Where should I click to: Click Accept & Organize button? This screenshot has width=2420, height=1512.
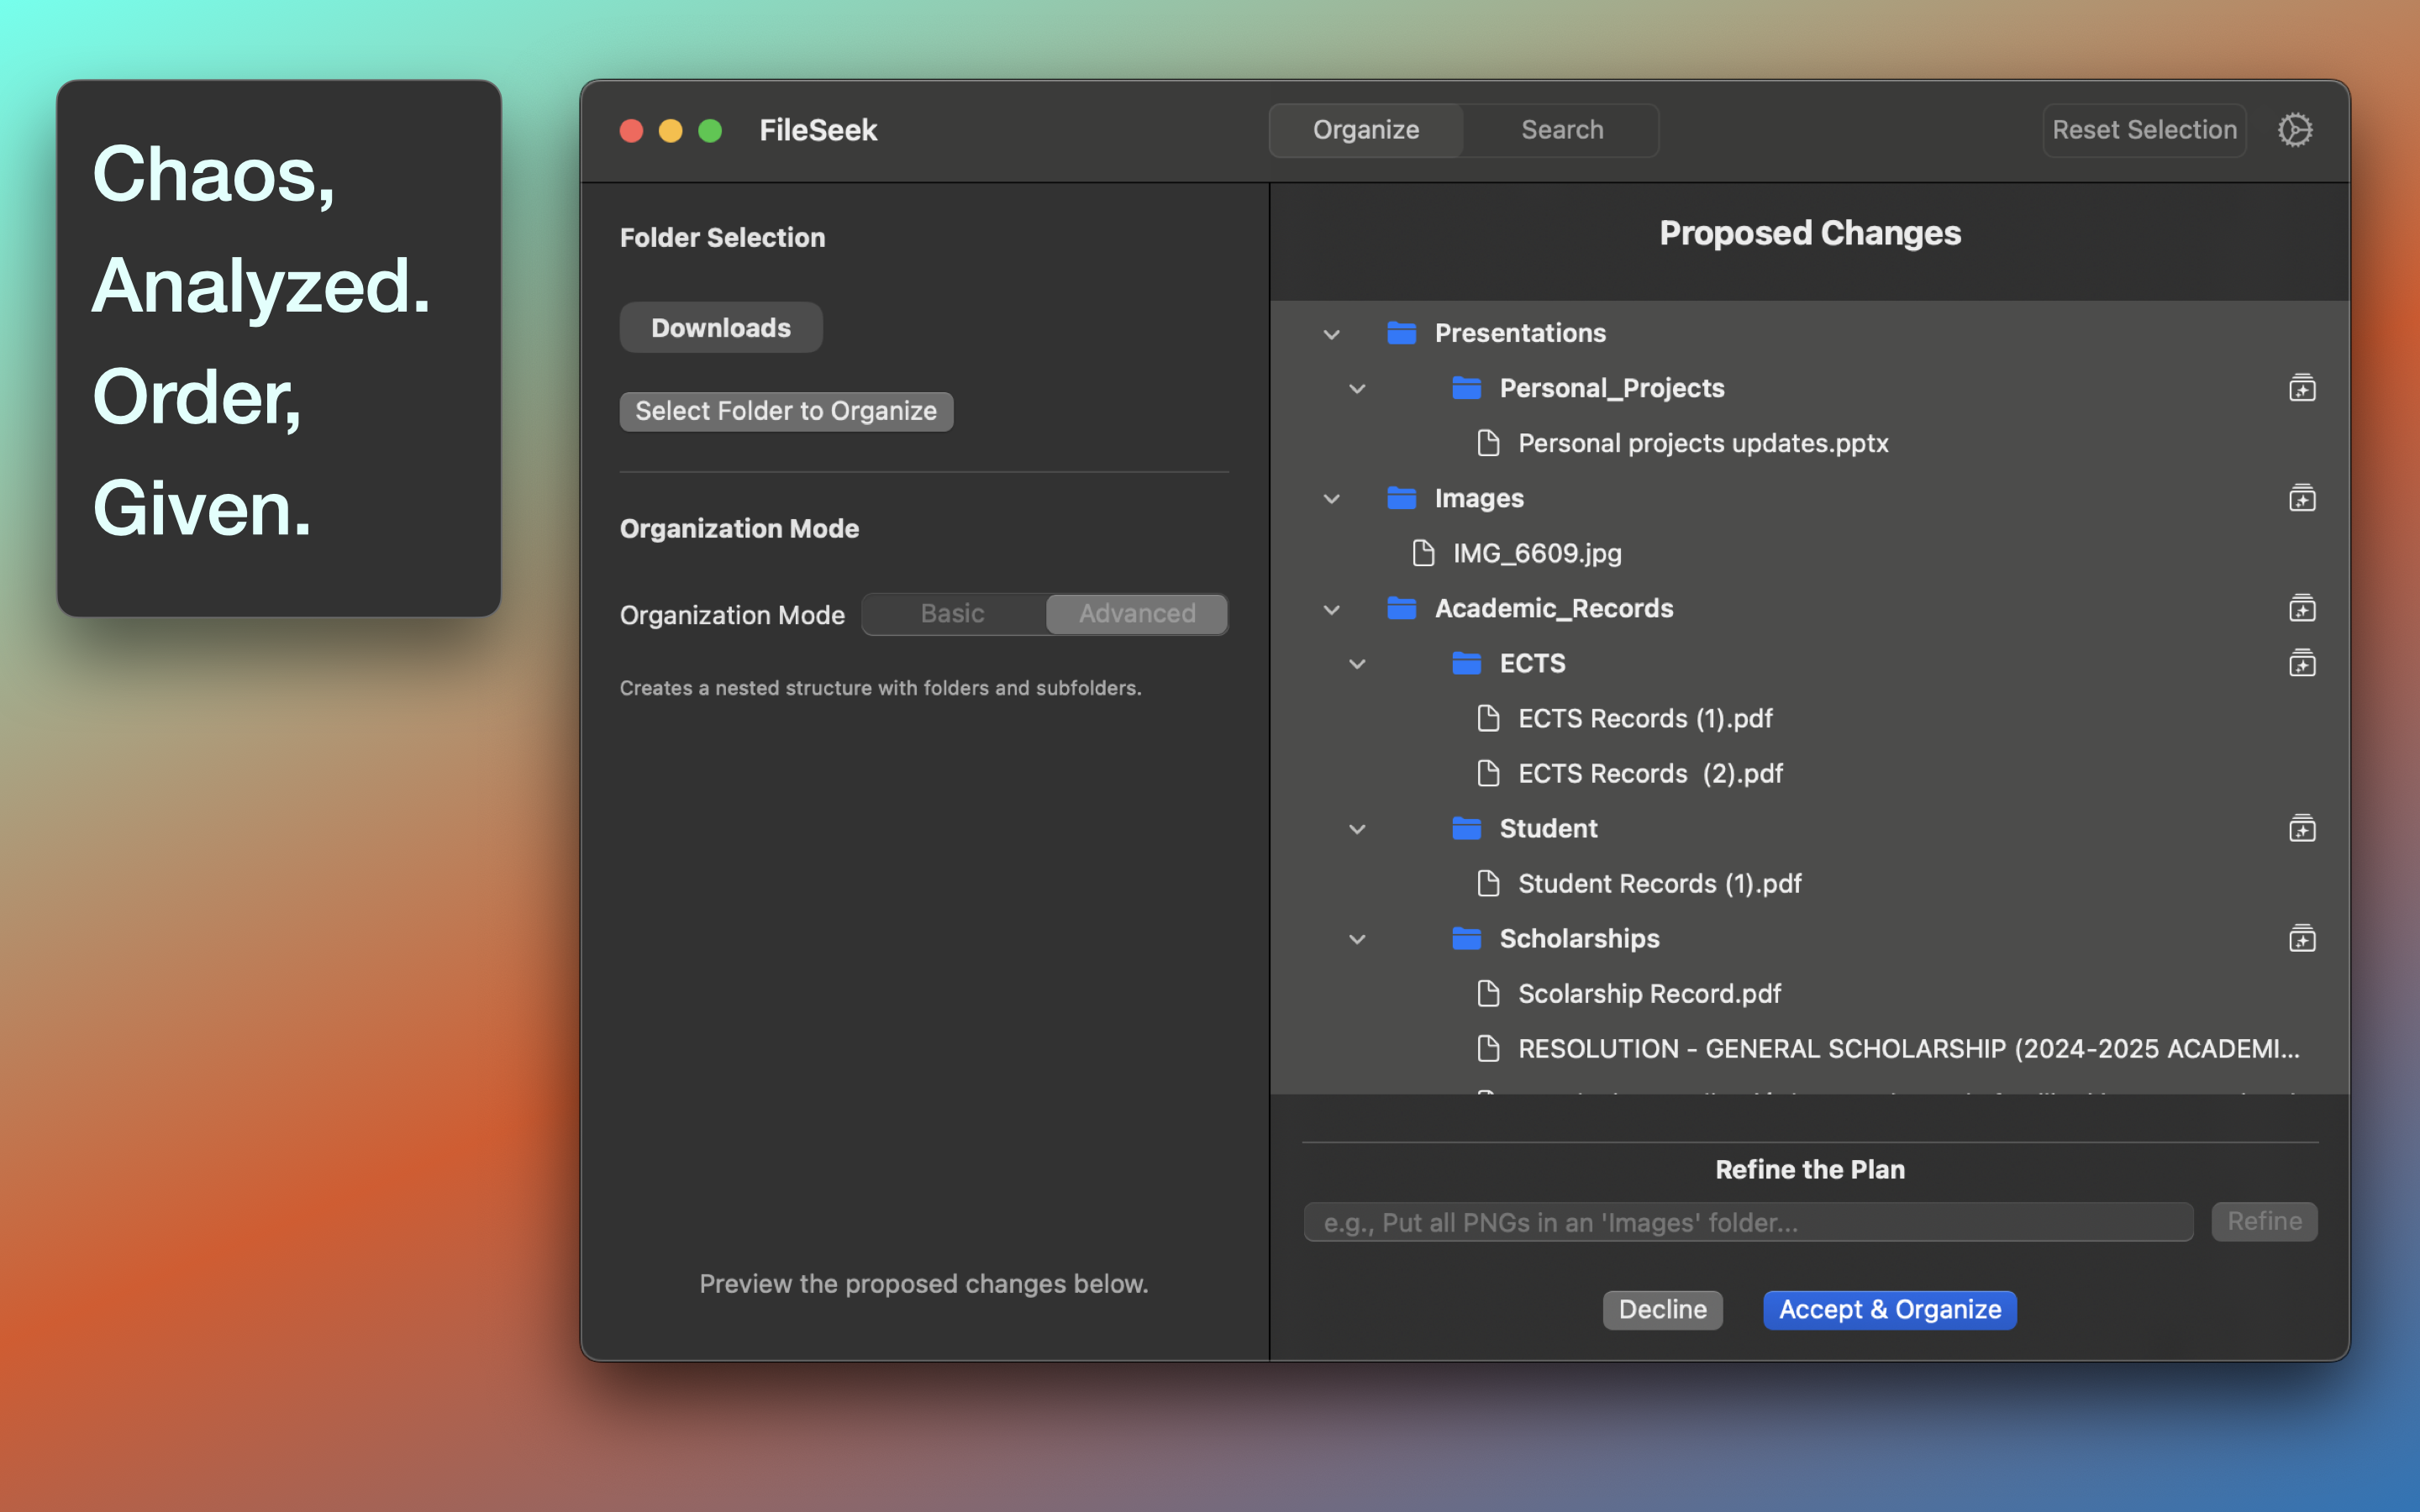click(1890, 1309)
